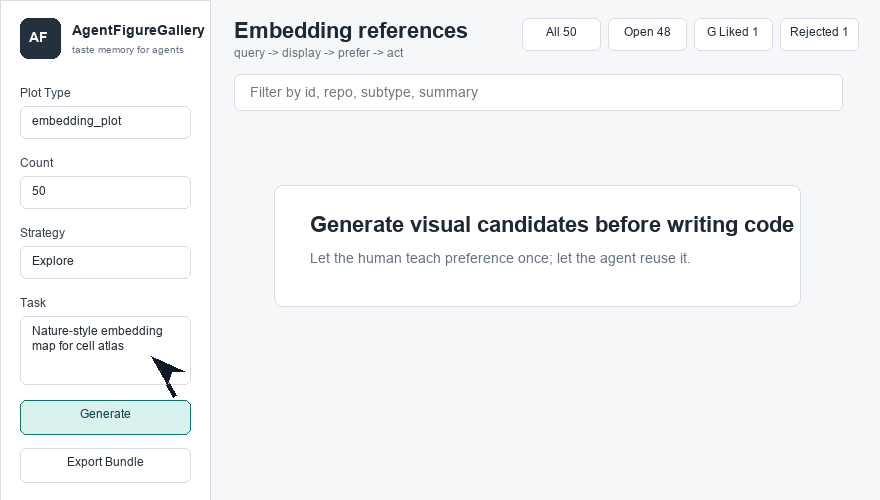
Task: Click the AF logo icon
Action: click(x=40, y=38)
